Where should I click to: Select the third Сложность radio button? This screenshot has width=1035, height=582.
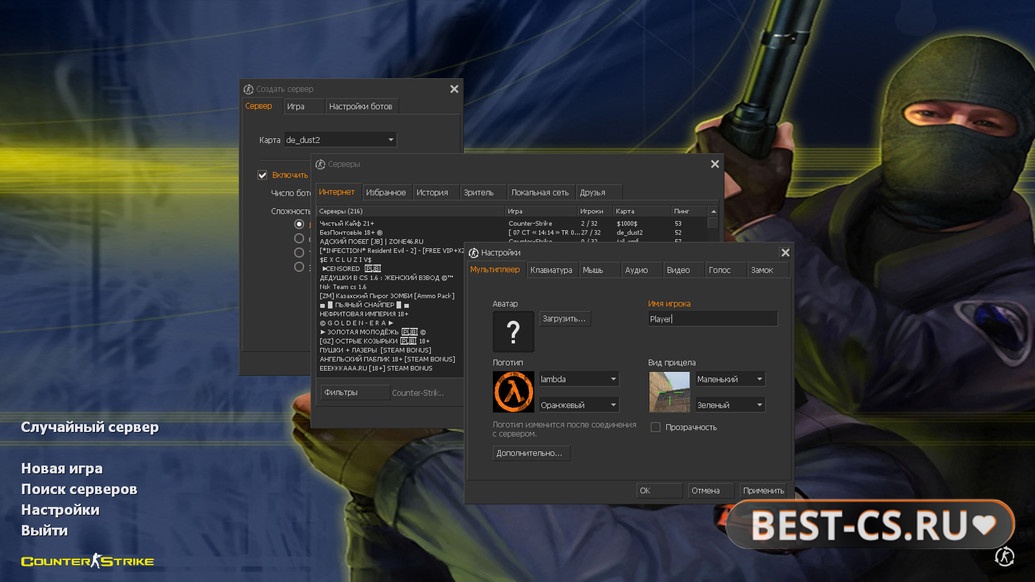pos(299,253)
